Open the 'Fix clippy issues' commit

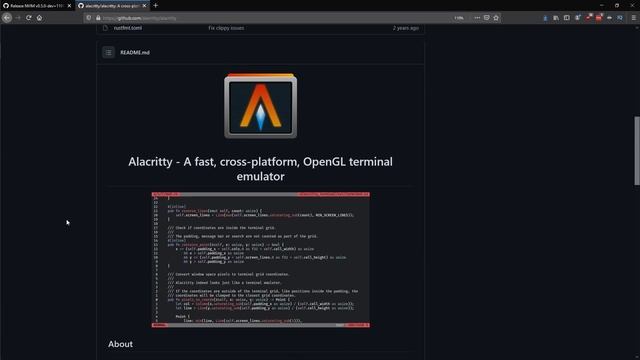(x=226, y=28)
